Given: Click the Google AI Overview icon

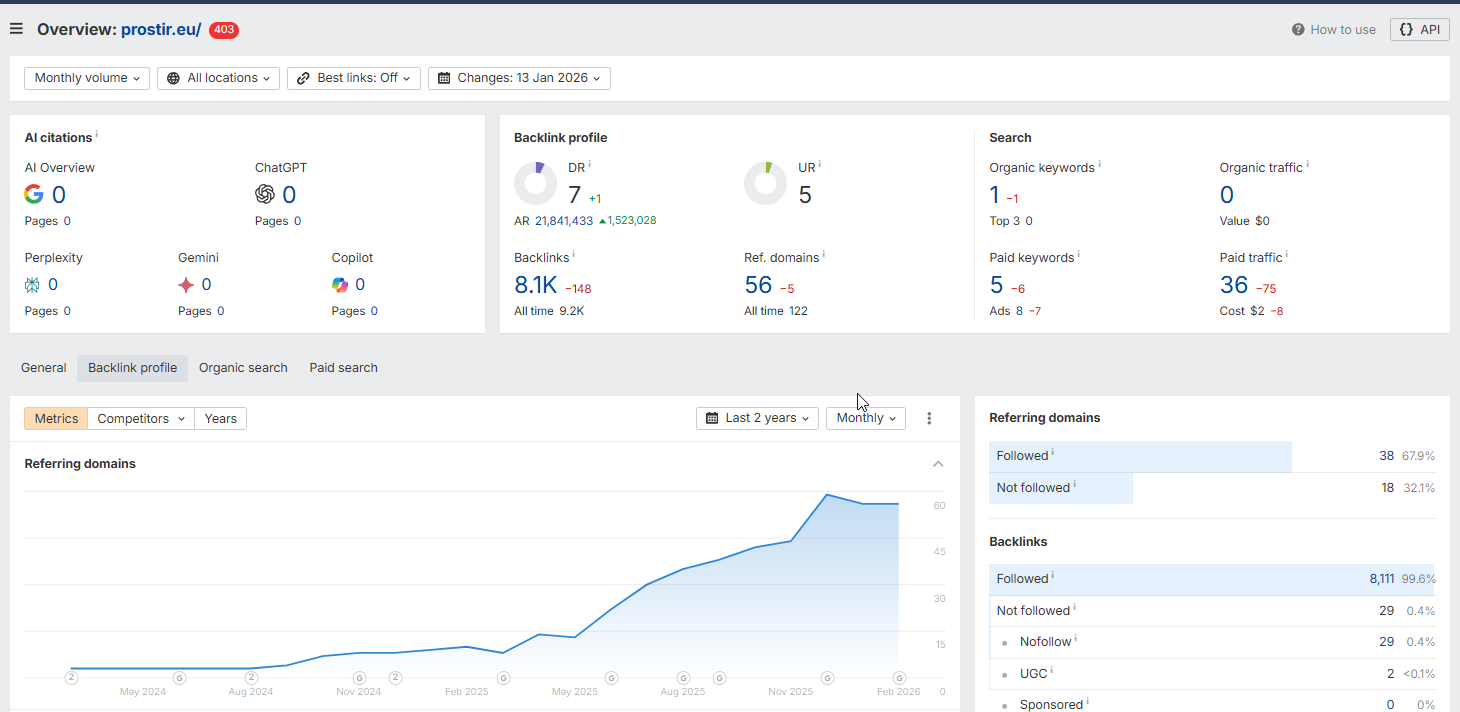Looking at the screenshot, I should click(34, 195).
